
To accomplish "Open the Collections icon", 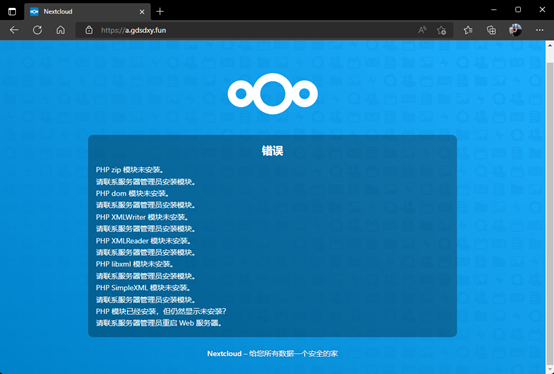I will (x=491, y=30).
